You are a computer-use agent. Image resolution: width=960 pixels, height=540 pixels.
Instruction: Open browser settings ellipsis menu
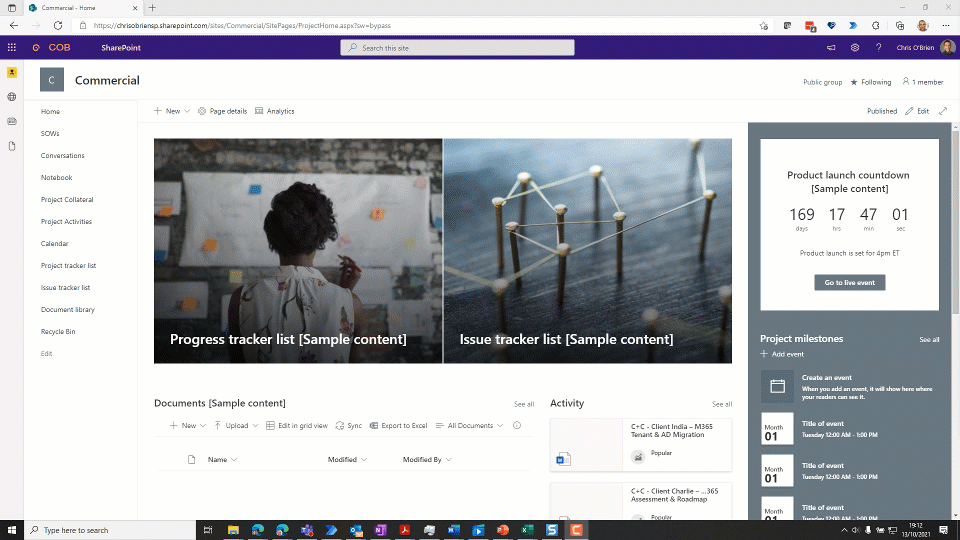coord(946,26)
